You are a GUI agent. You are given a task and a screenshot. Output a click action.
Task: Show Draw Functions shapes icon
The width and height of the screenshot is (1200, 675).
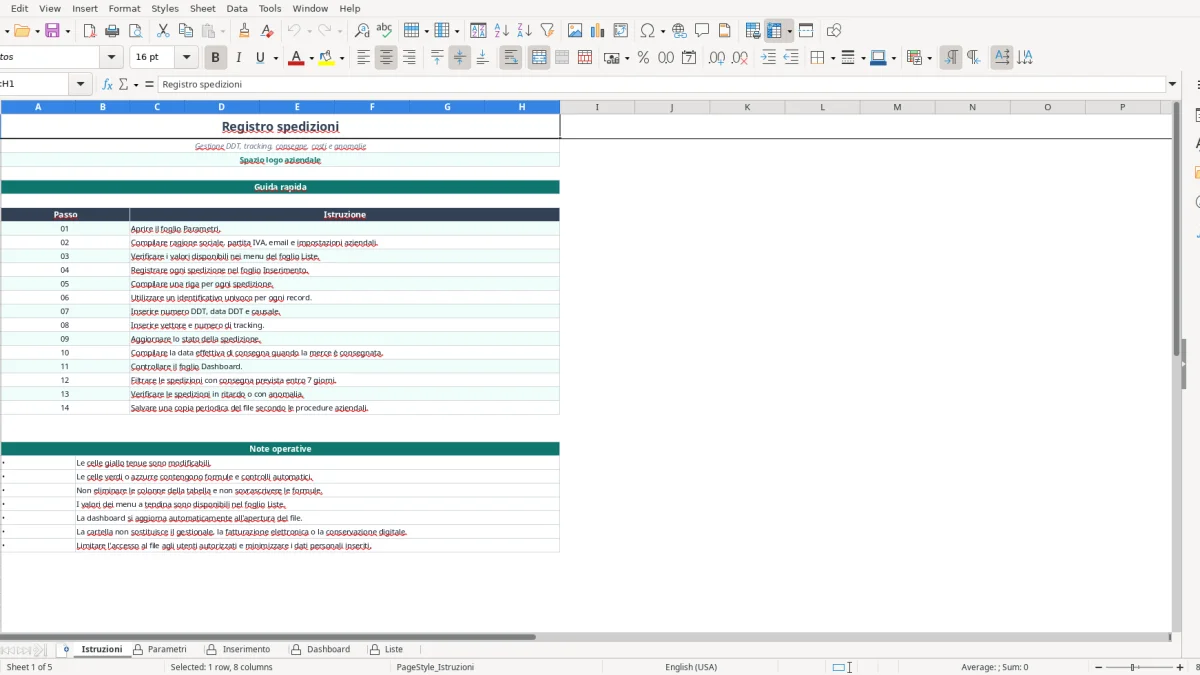[834, 31]
